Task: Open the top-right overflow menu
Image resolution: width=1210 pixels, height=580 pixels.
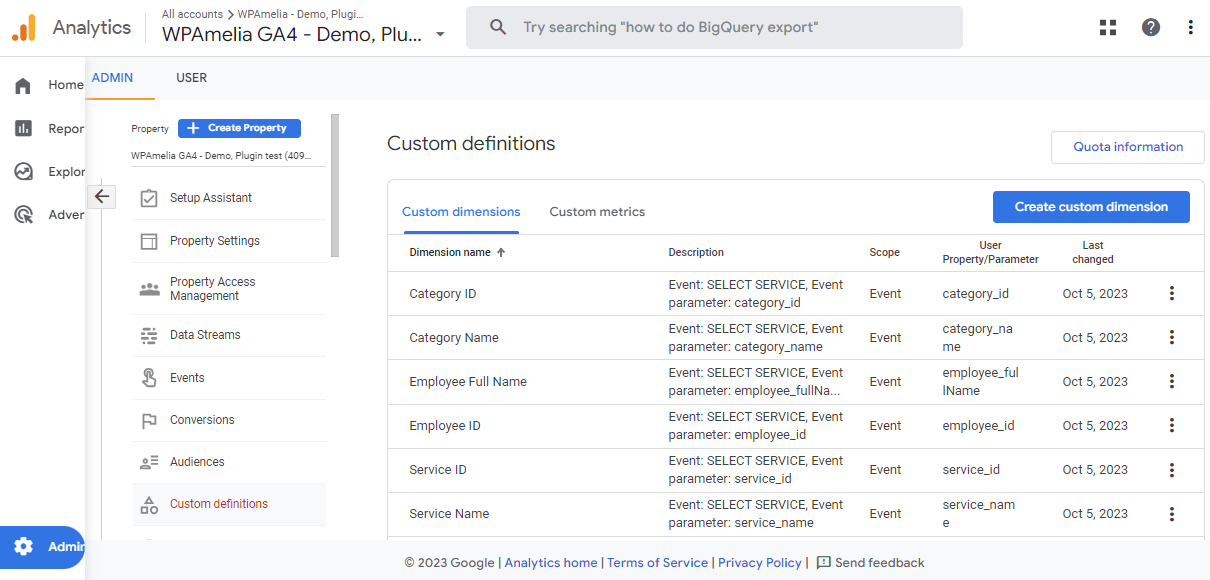Action: [x=1191, y=27]
